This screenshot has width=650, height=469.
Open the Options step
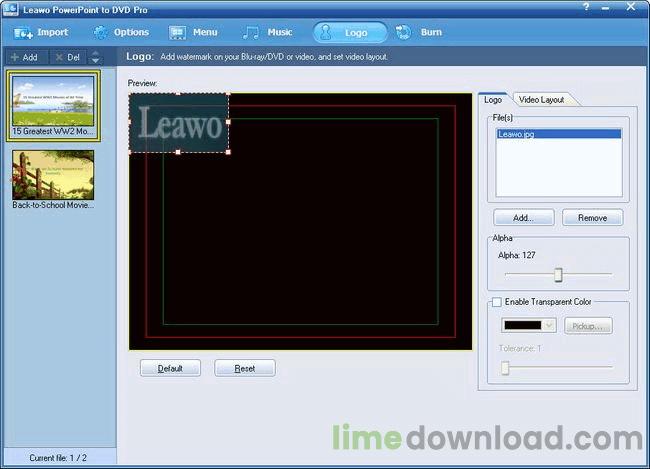pos(121,32)
